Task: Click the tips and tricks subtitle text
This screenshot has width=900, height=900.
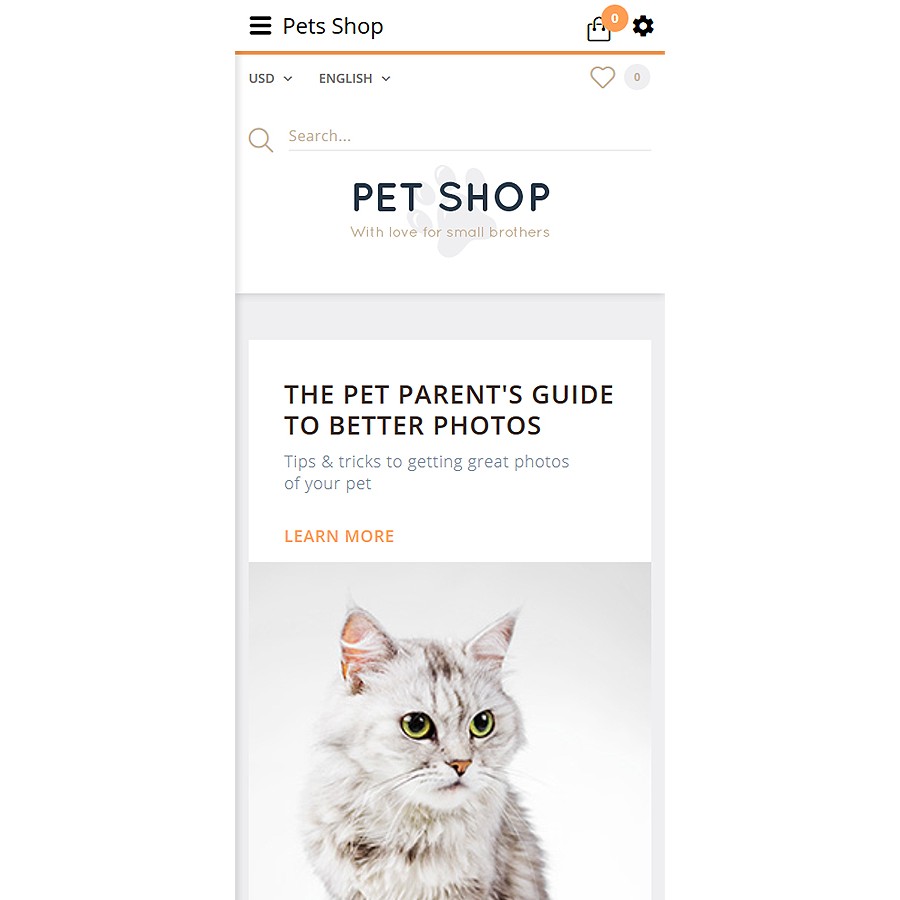Action: click(x=426, y=472)
